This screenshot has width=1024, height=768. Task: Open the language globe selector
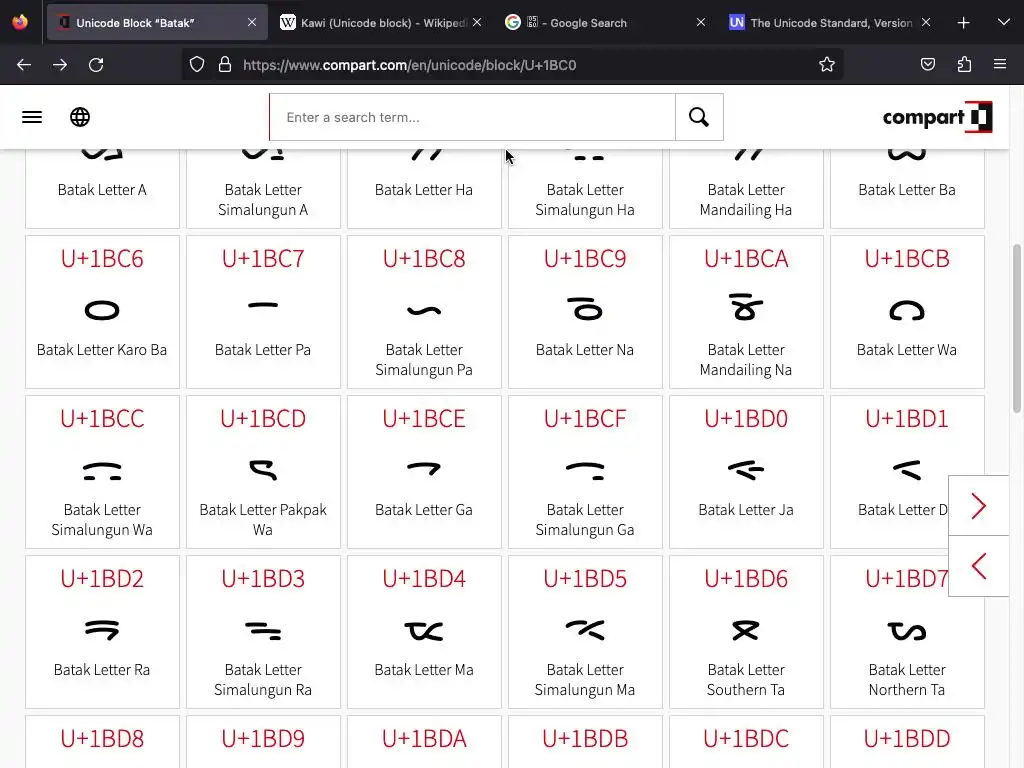tap(80, 117)
